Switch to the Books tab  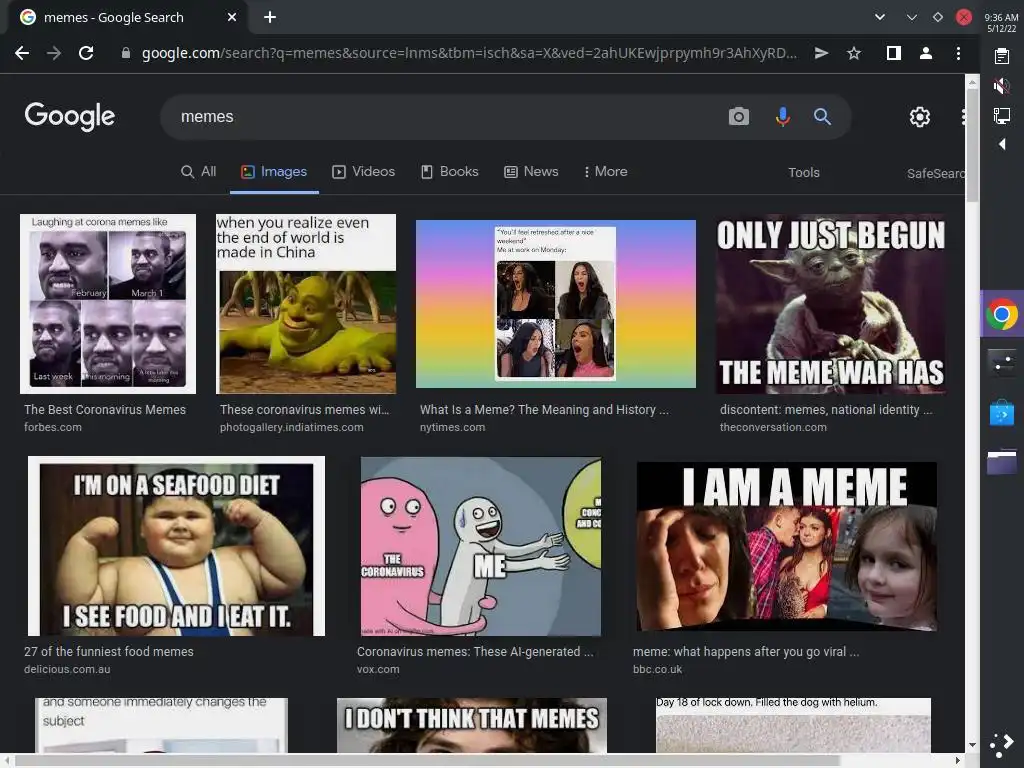(x=450, y=172)
